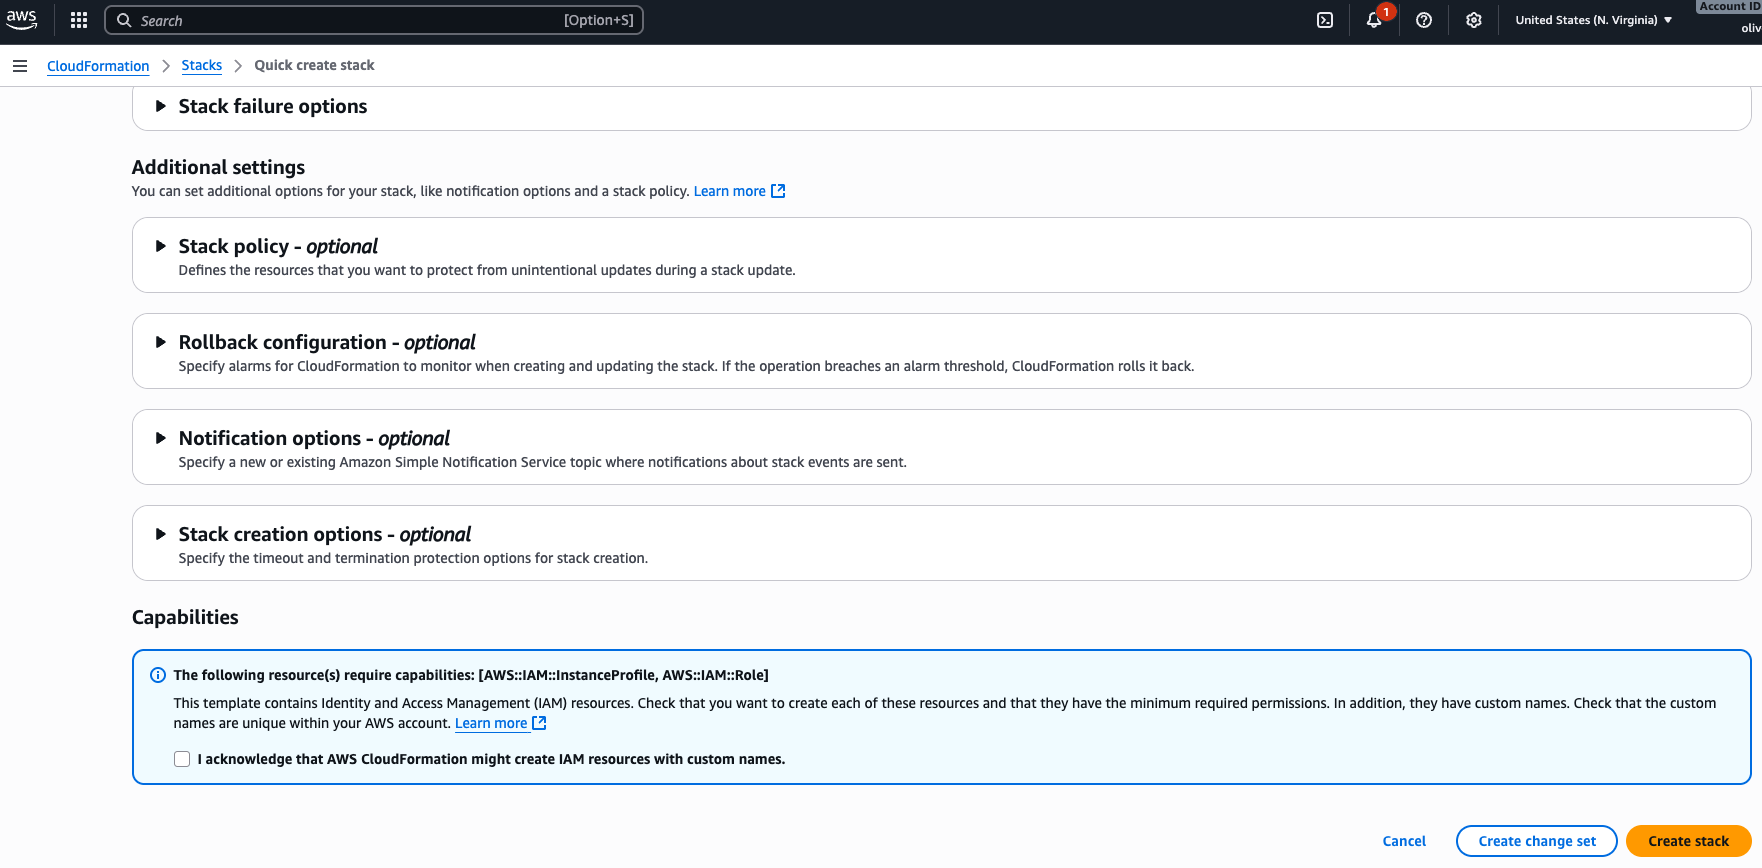
Task: Navigate to Stacks breadcrumb link
Action: 202,65
